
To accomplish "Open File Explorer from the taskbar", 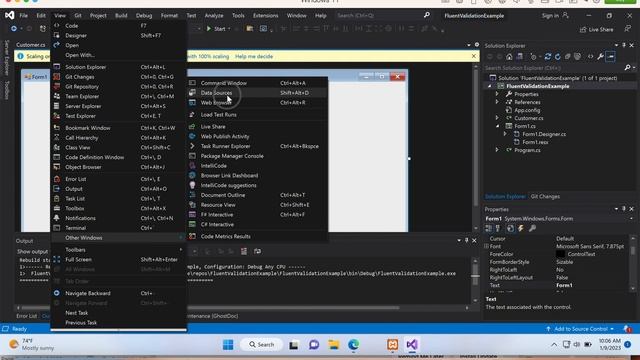I will point(333,345).
